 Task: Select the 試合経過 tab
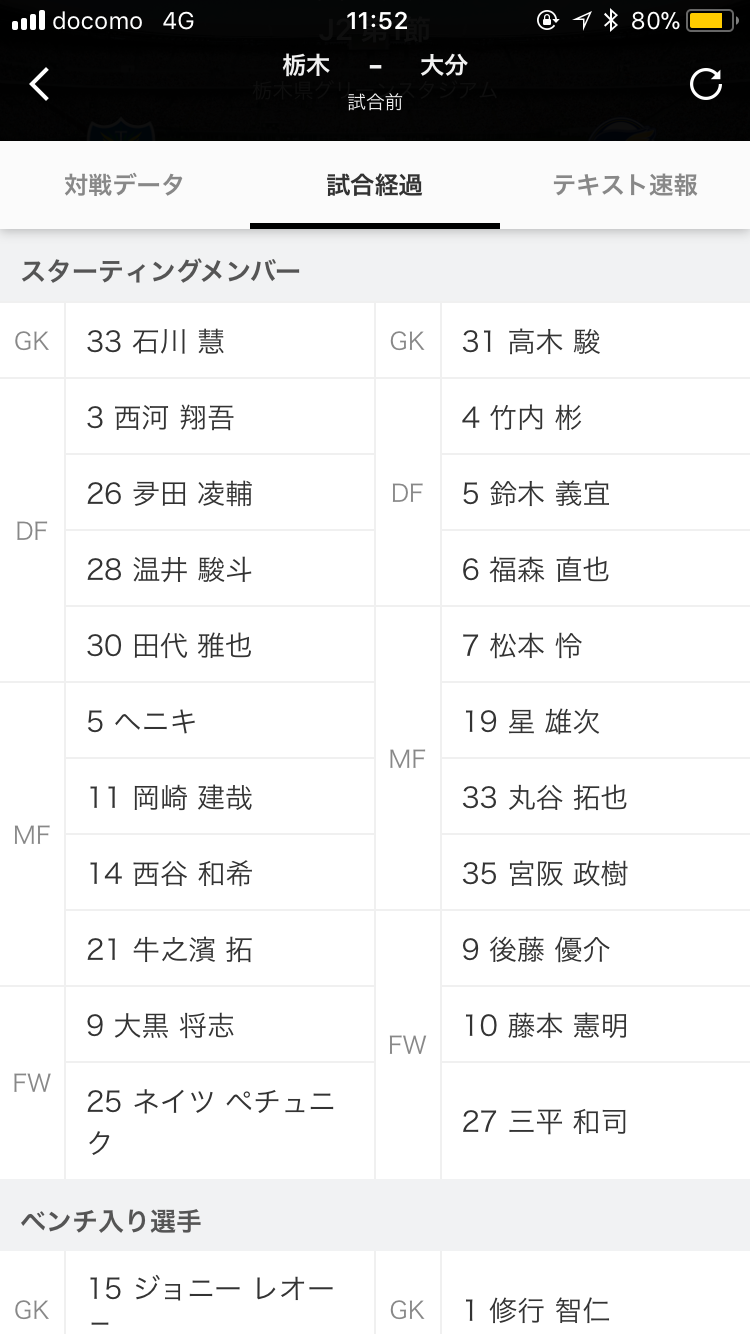point(374,185)
